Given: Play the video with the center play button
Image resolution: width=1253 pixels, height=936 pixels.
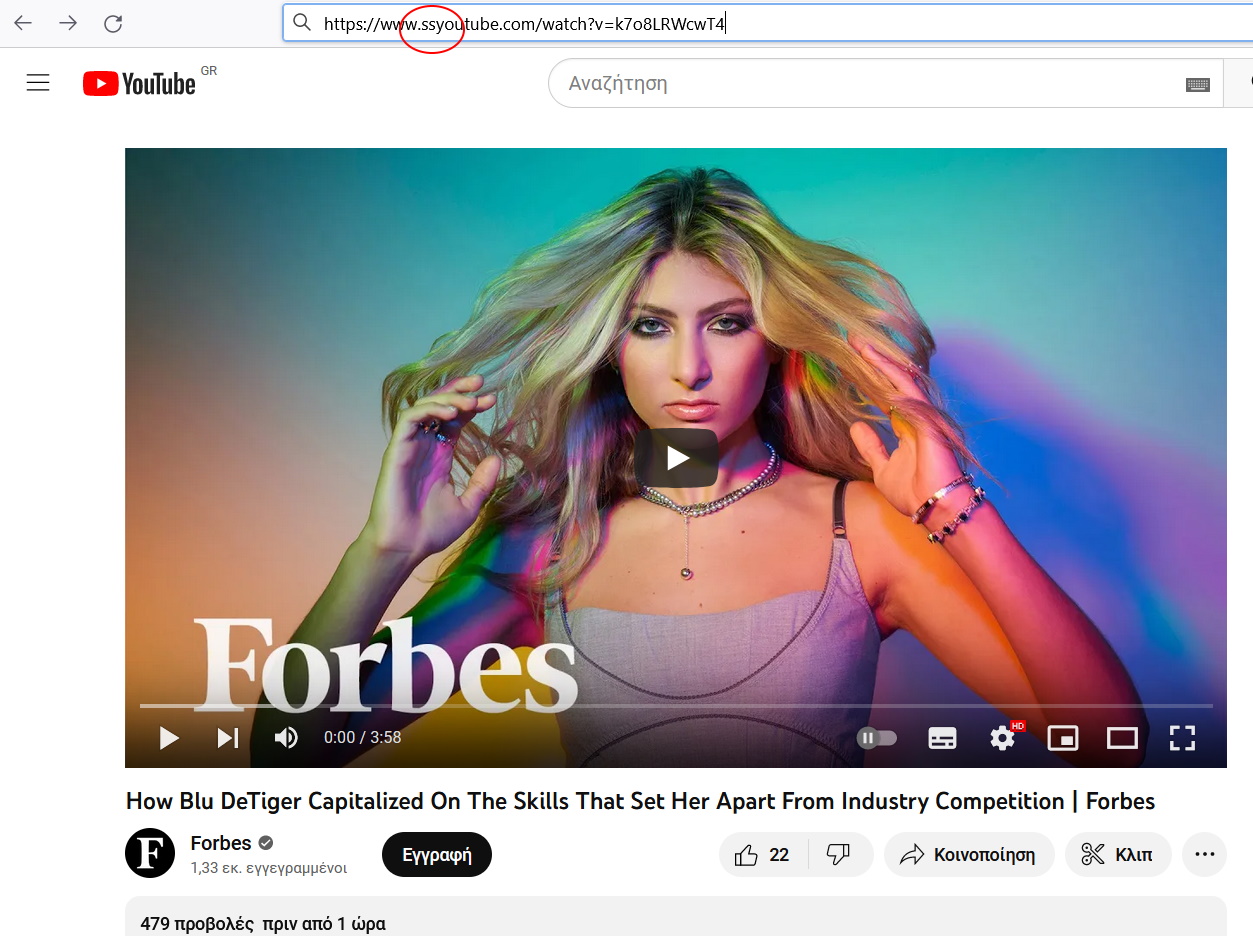Looking at the screenshot, I should click(677, 458).
